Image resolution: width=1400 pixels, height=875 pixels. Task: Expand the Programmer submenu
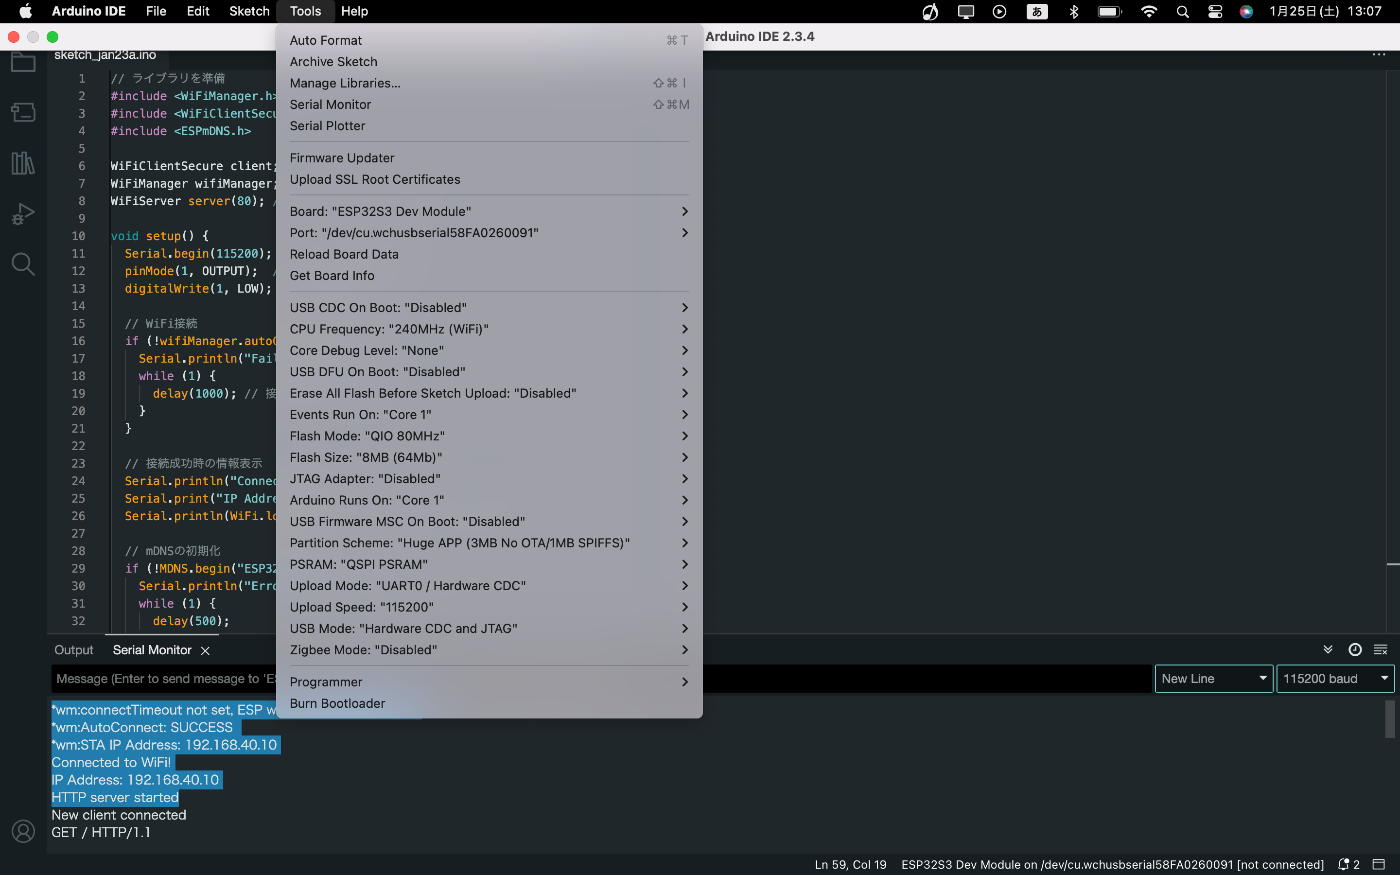(x=489, y=682)
